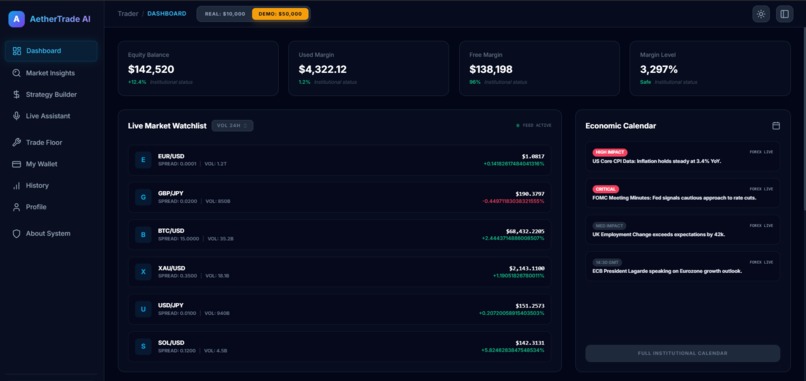Select the SOL/USD watchlist row
The width and height of the screenshot is (806, 381).
(339, 347)
